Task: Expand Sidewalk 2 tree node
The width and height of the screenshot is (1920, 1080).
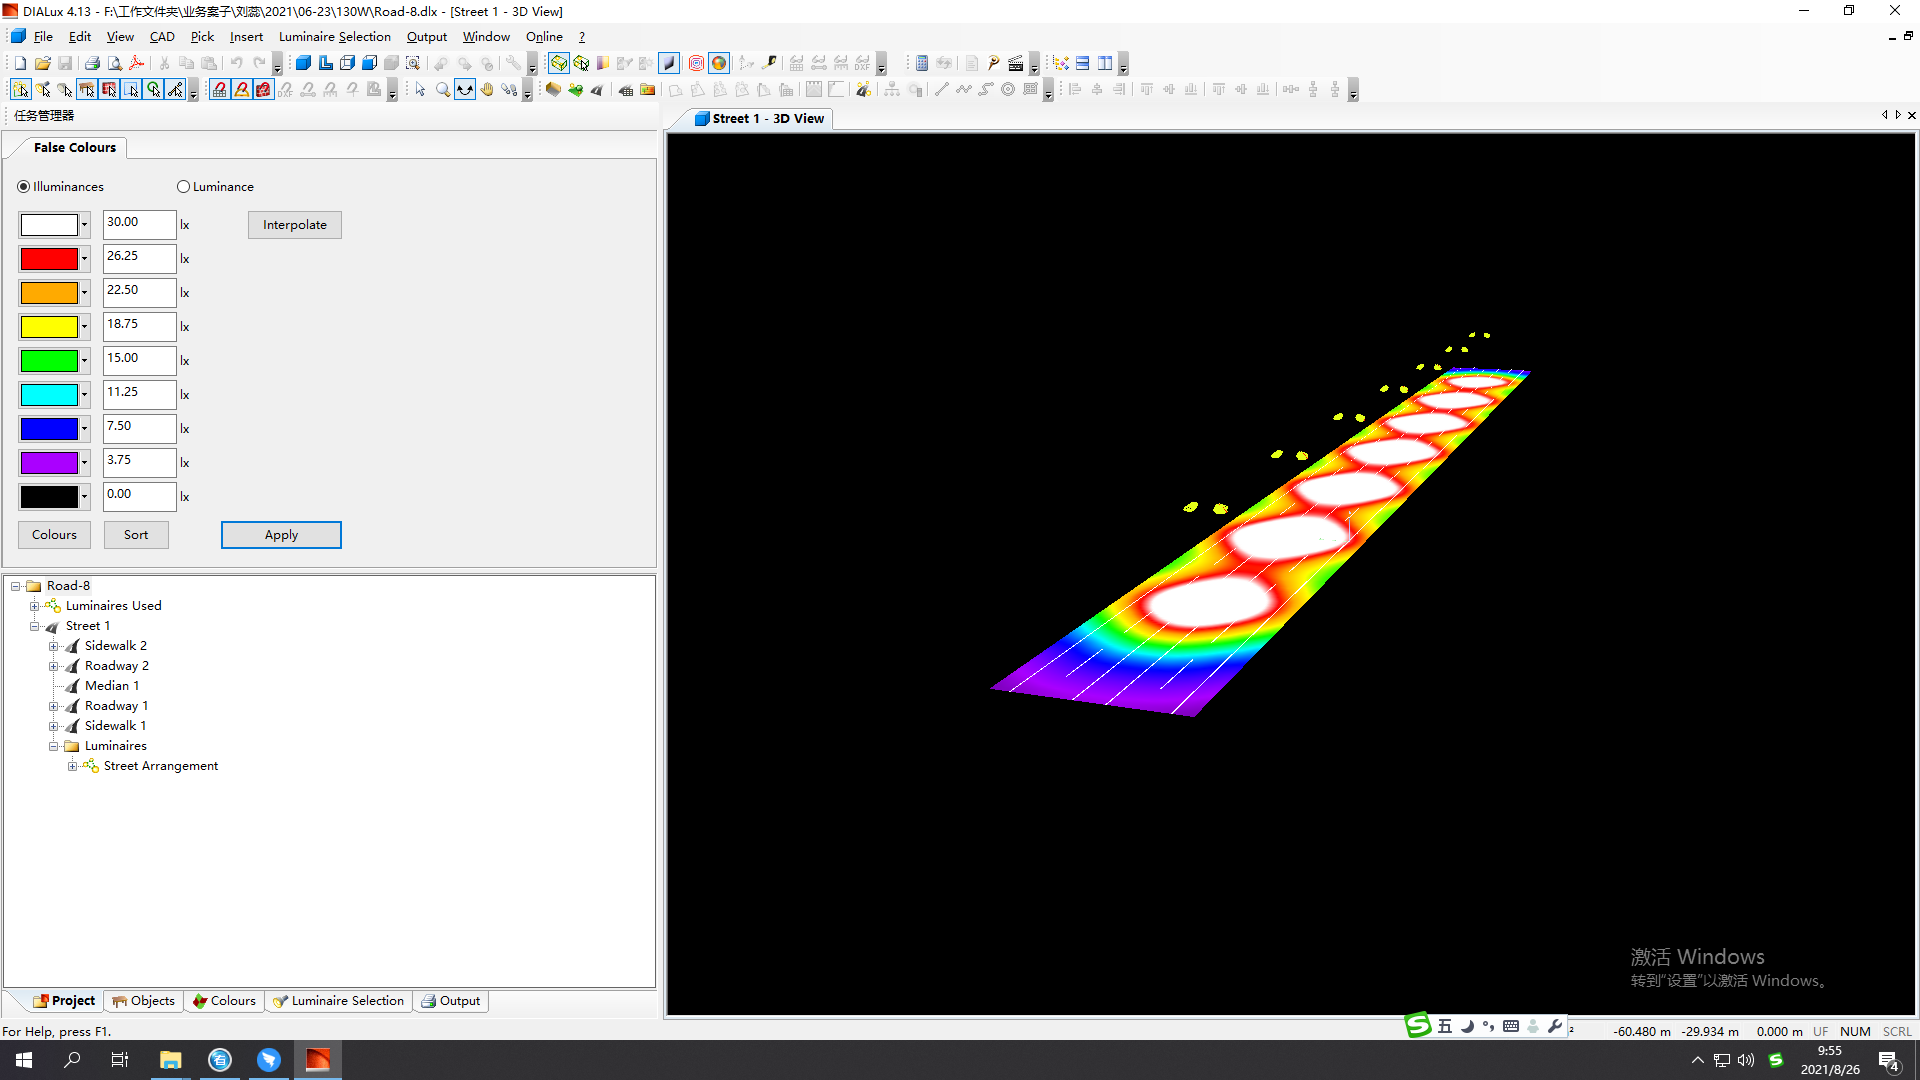Action: (53, 646)
